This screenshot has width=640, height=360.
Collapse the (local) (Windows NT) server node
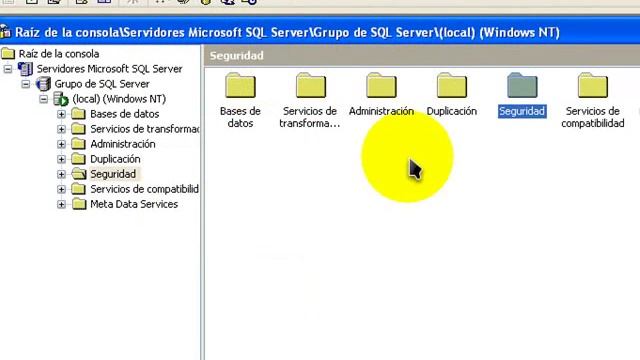[x=44, y=99]
